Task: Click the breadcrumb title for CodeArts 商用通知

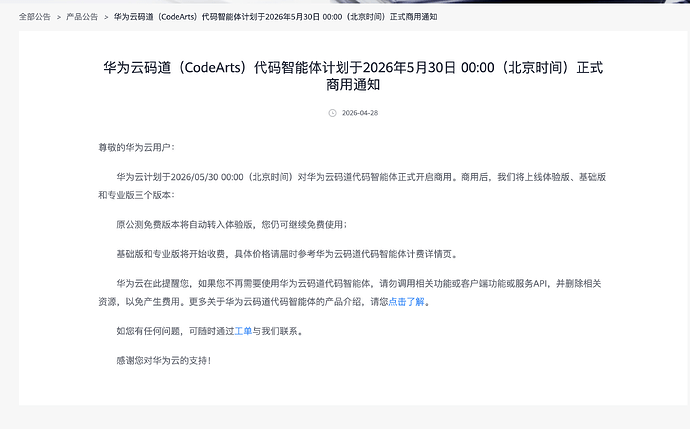Action: click(x=275, y=17)
